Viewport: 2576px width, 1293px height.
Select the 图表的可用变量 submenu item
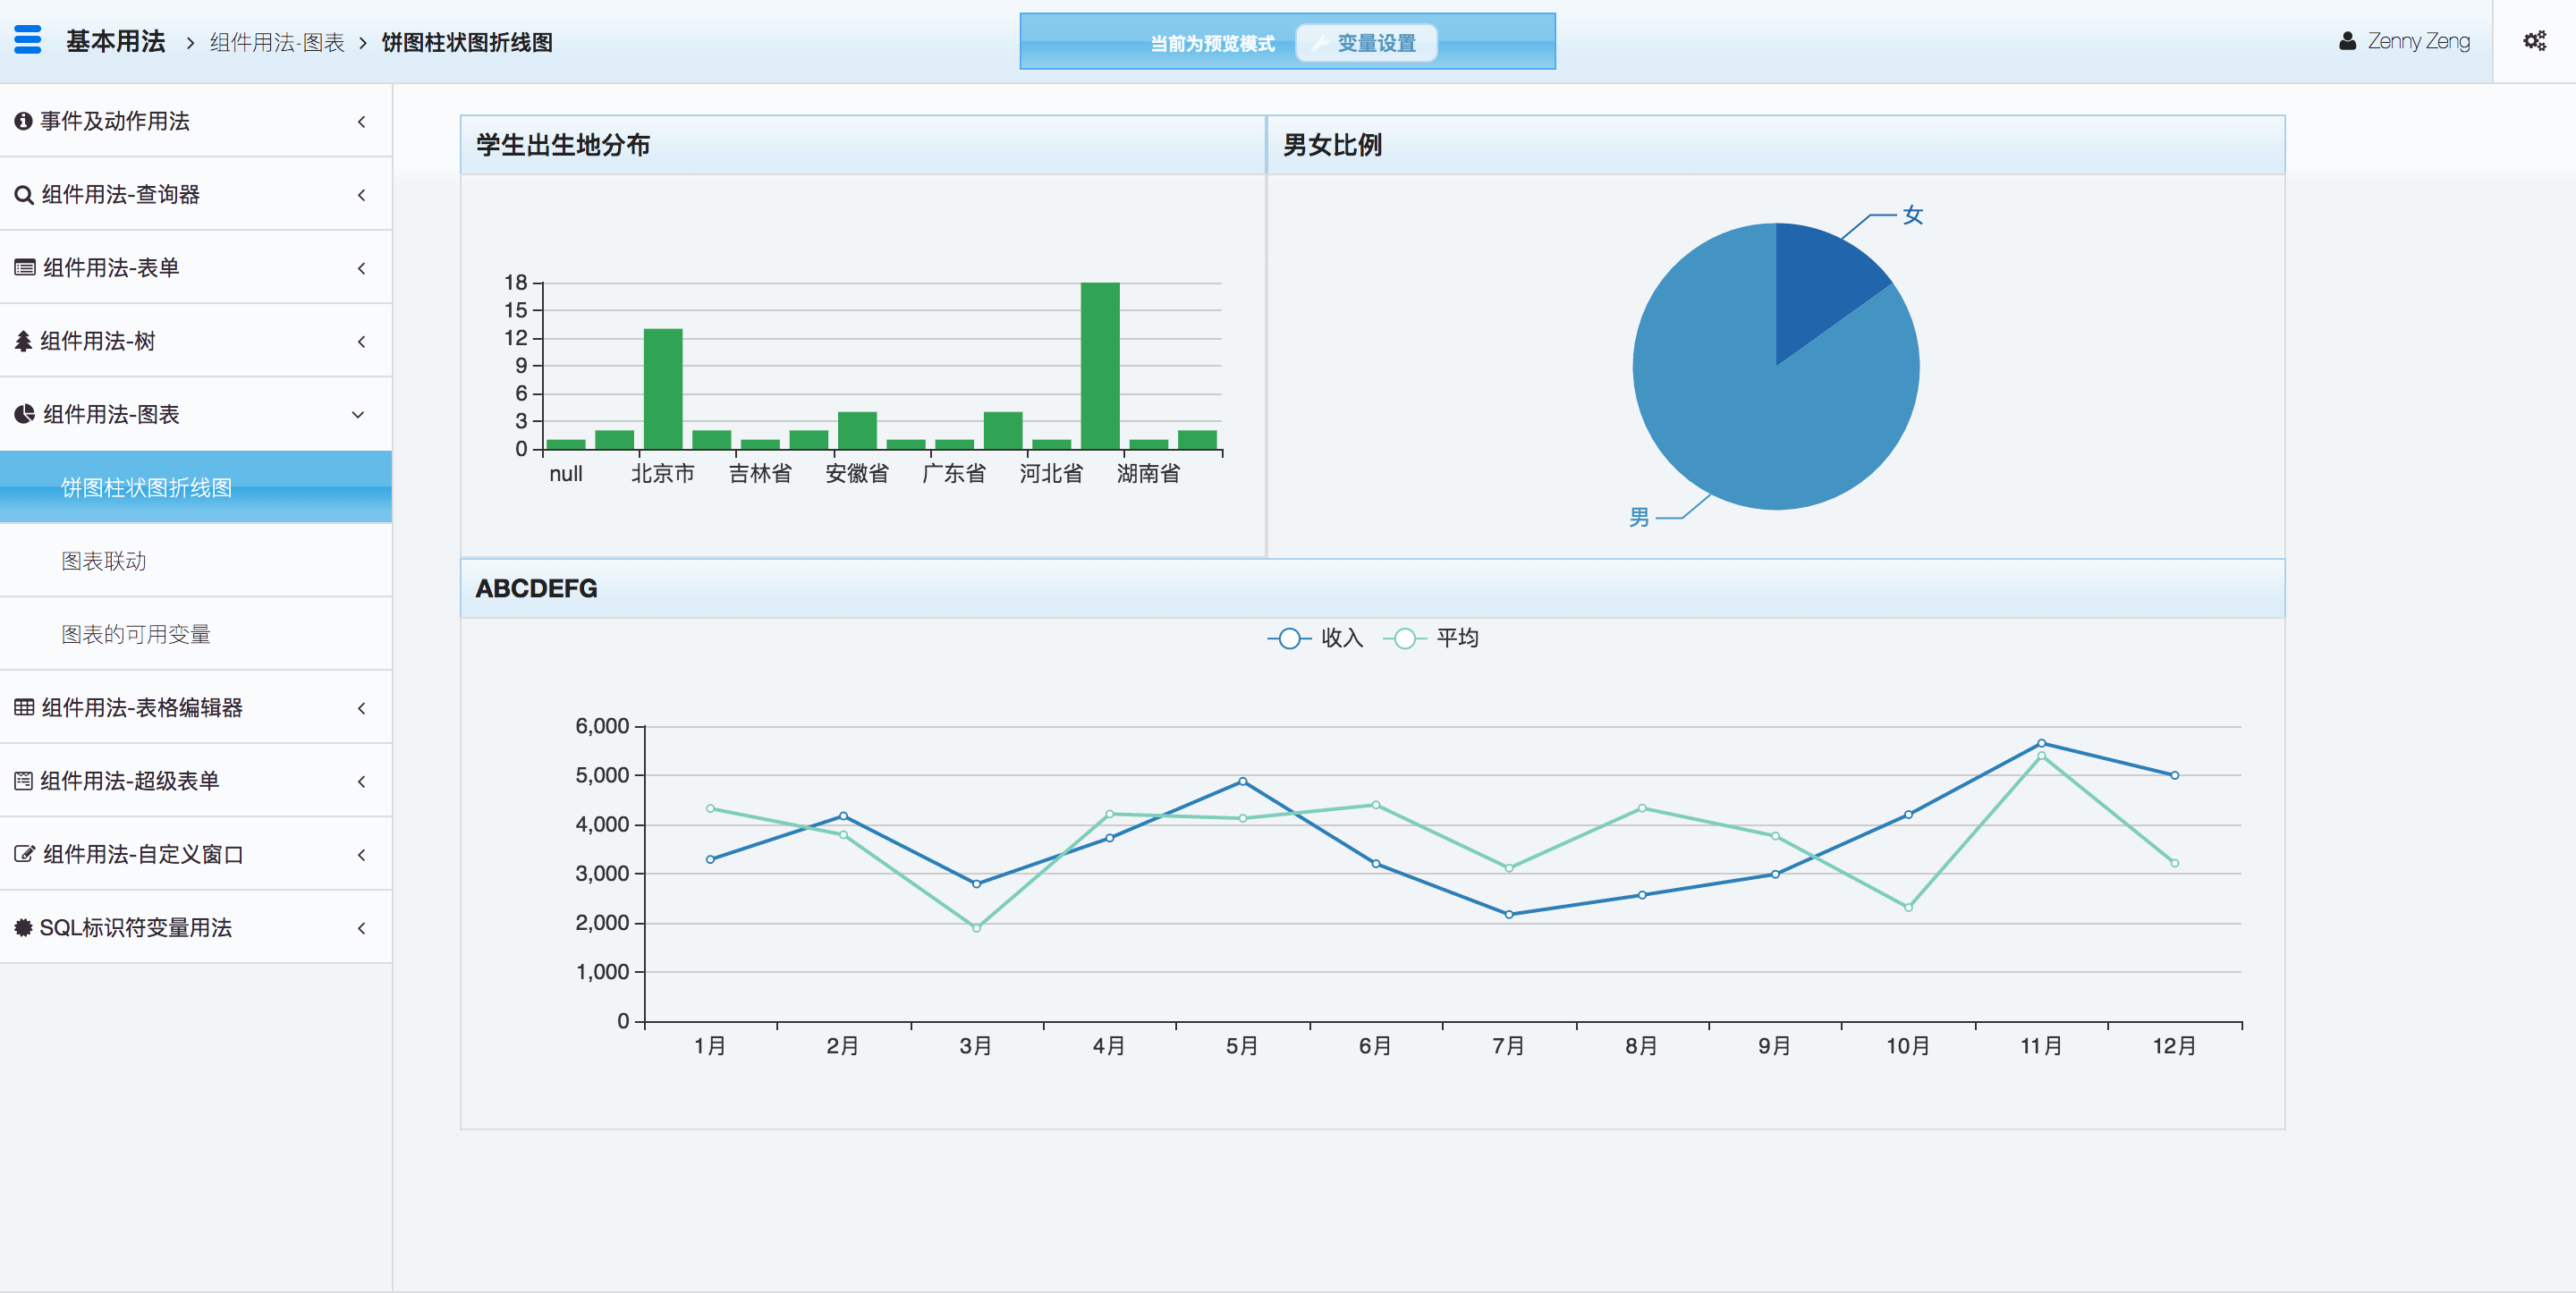[136, 634]
